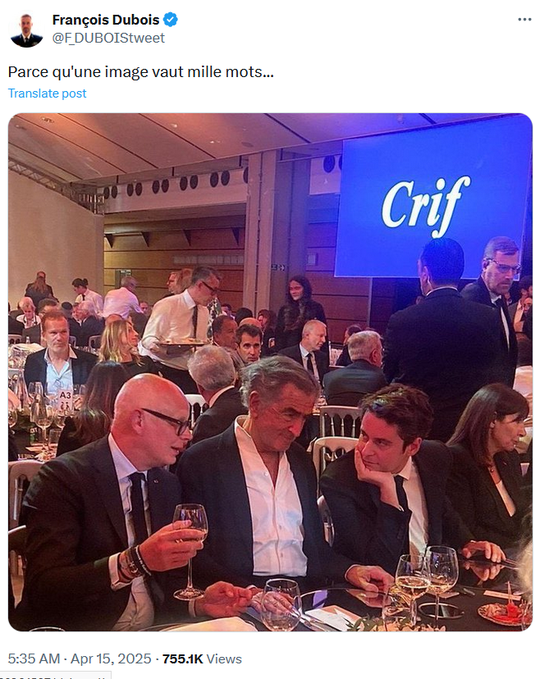Open the @F_DUBOIStweet handle link
535x679 pixels.
[x=108, y=38]
